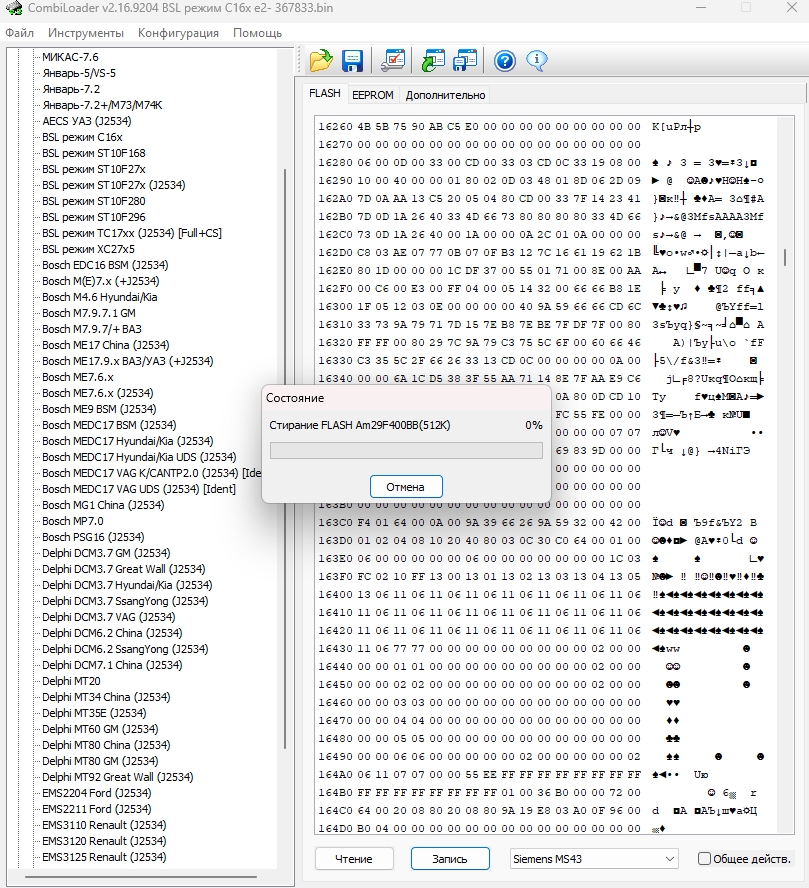Click the FLASH erase progress bar
This screenshot has height=888, width=809.
tap(406, 450)
